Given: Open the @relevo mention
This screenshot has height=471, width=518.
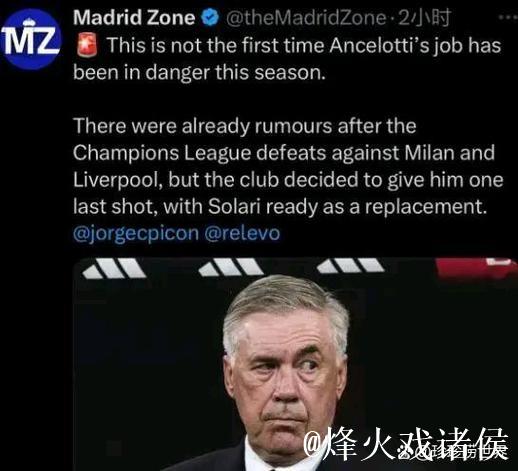Looking at the screenshot, I should [x=242, y=233].
